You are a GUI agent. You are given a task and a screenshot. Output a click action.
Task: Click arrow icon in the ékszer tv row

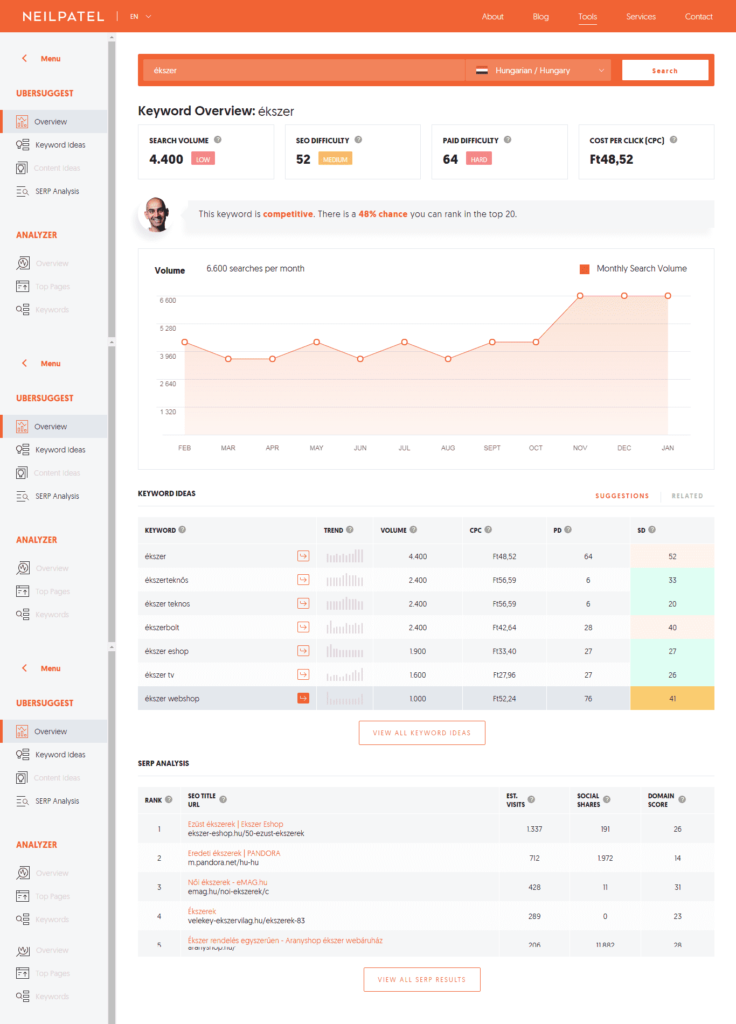tap(303, 674)
